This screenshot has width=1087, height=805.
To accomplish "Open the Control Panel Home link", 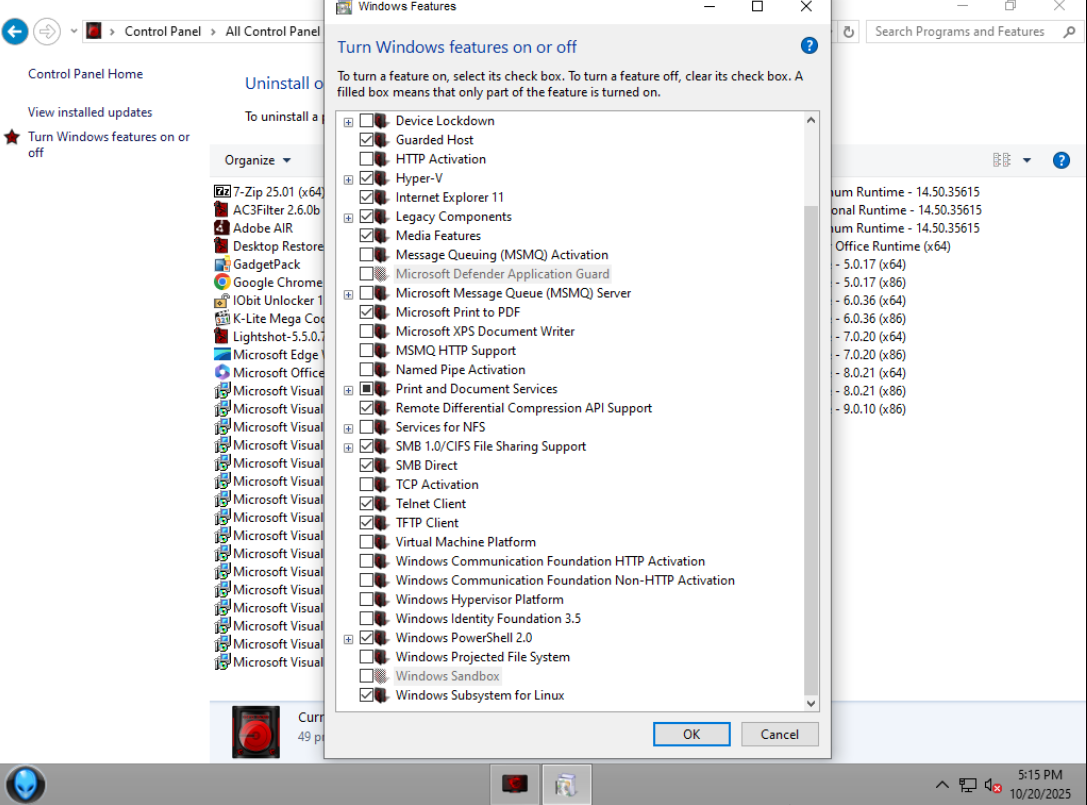I will tap(85, 73).
